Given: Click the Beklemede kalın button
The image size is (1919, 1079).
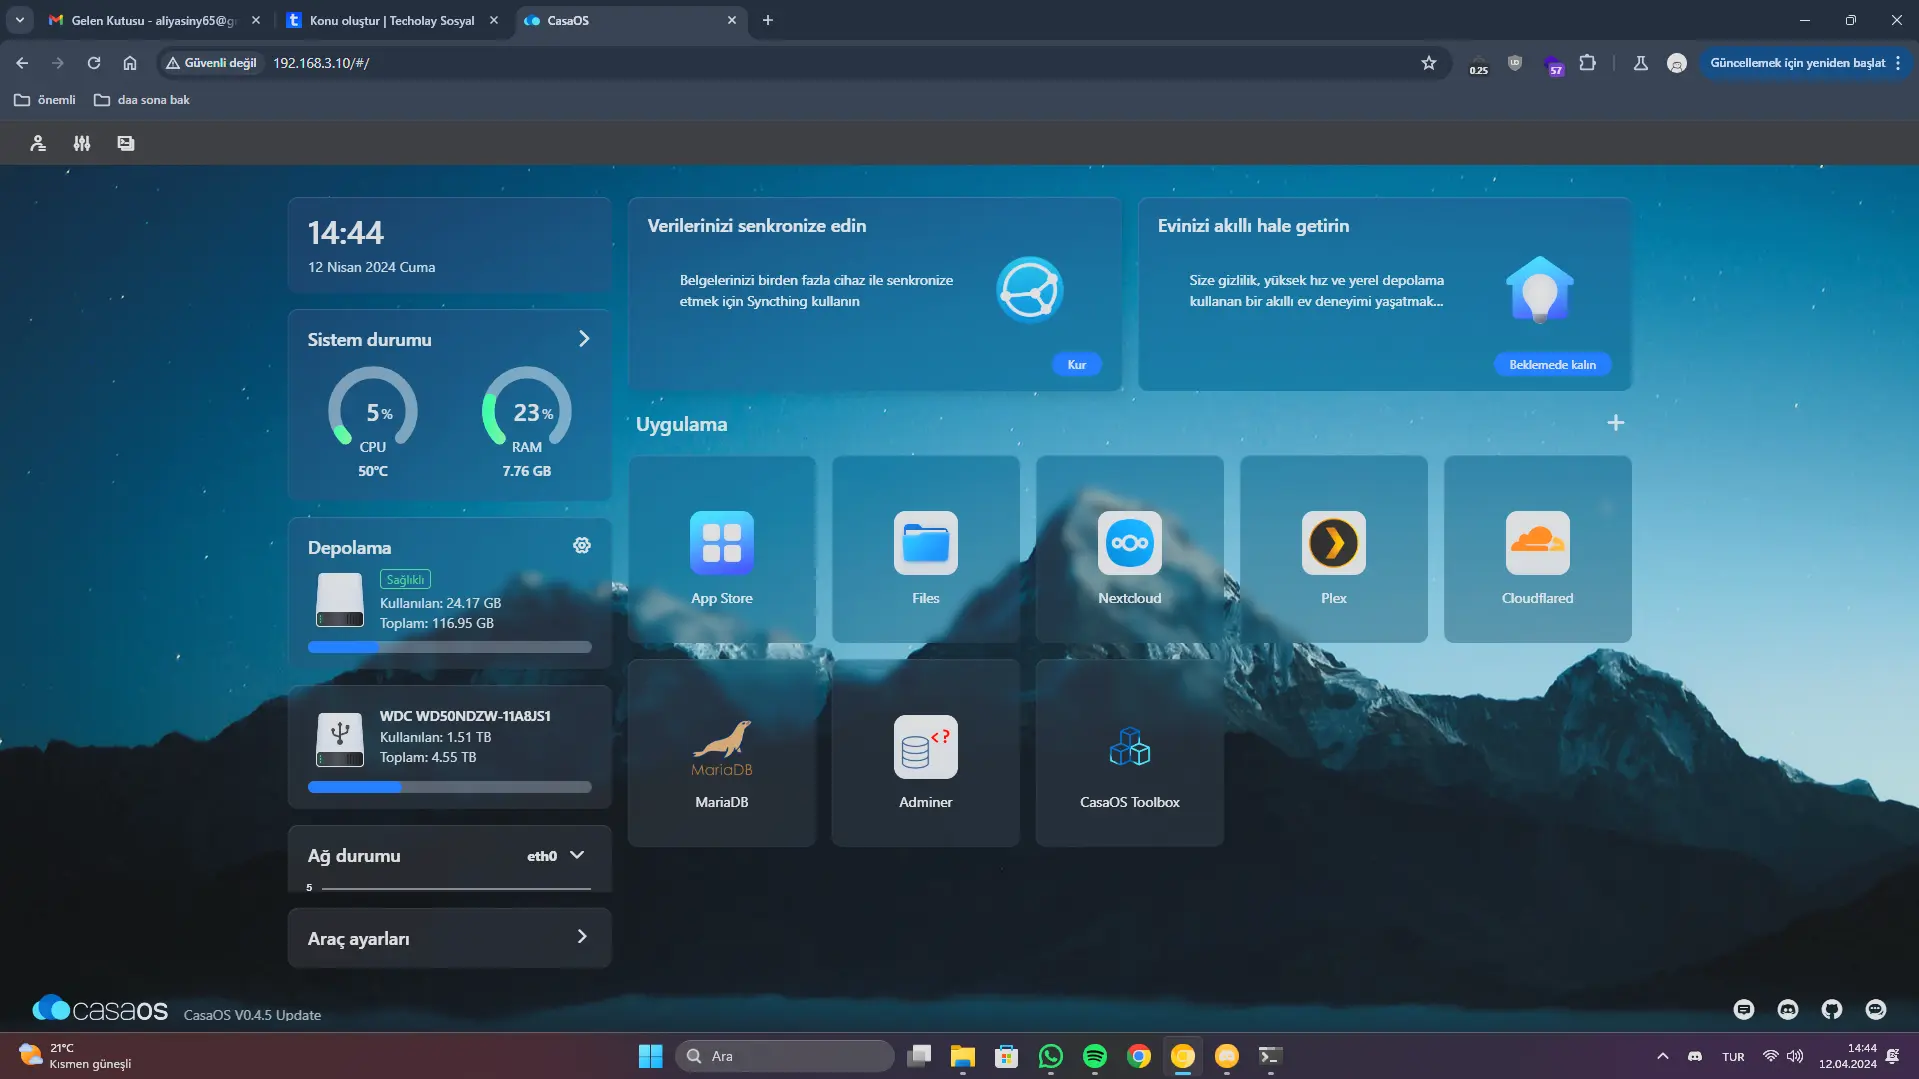Looking at the screenshot, I should (x=1553, y=365).
